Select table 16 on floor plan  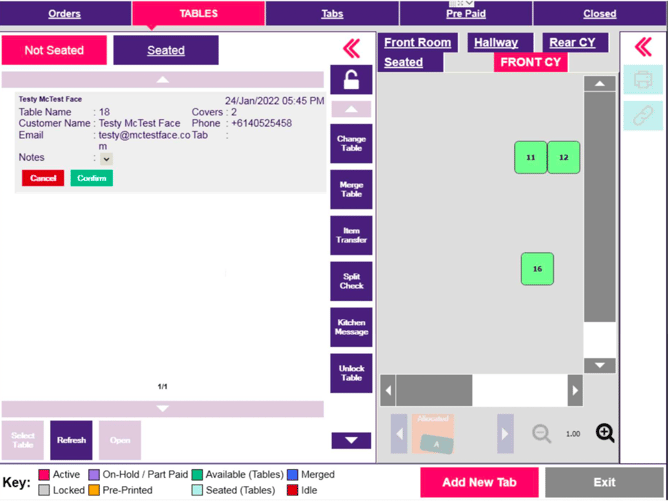tap(537, 269)
